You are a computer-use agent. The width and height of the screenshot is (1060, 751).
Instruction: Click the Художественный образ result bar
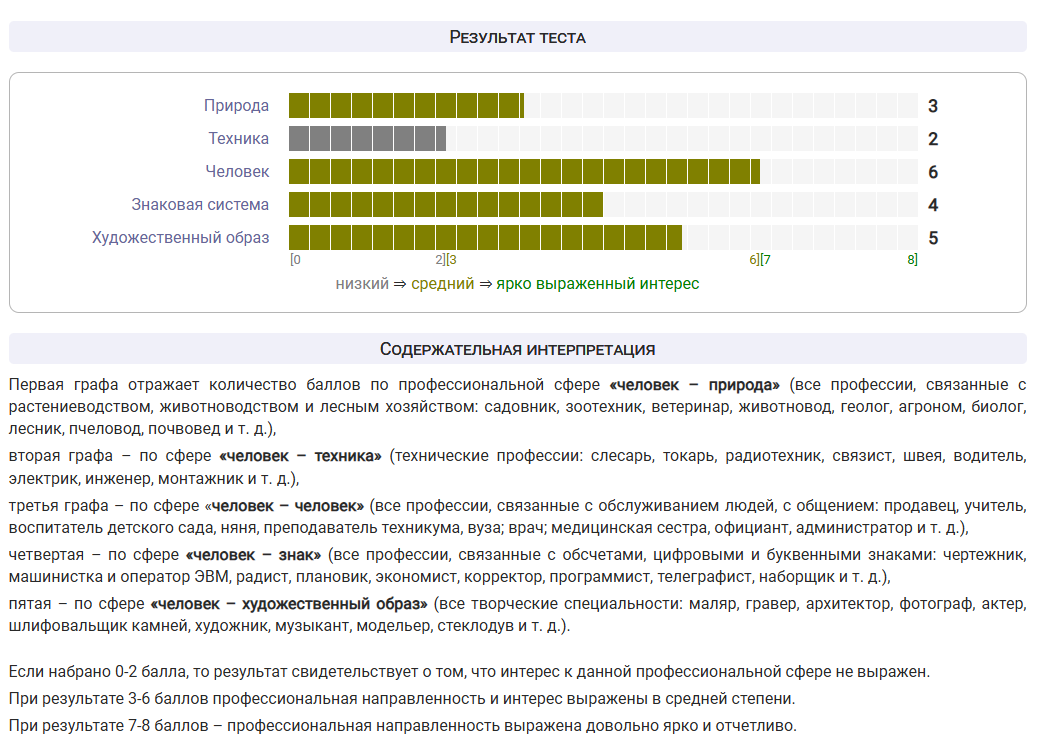coord(485,237)
